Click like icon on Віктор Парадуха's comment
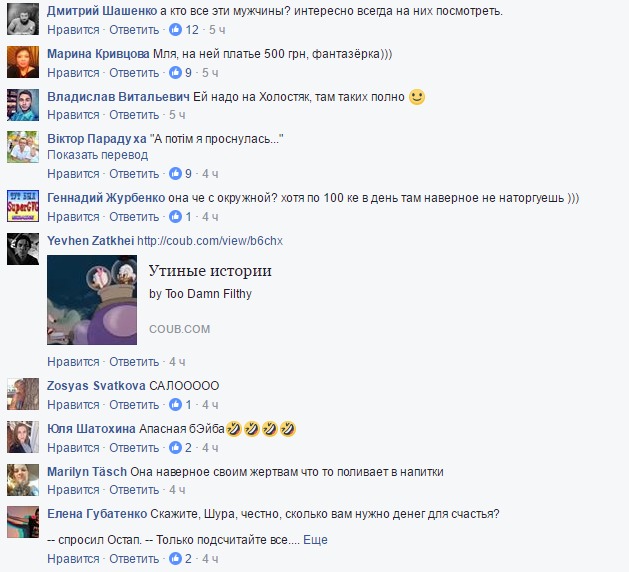 tap(175, 174)
